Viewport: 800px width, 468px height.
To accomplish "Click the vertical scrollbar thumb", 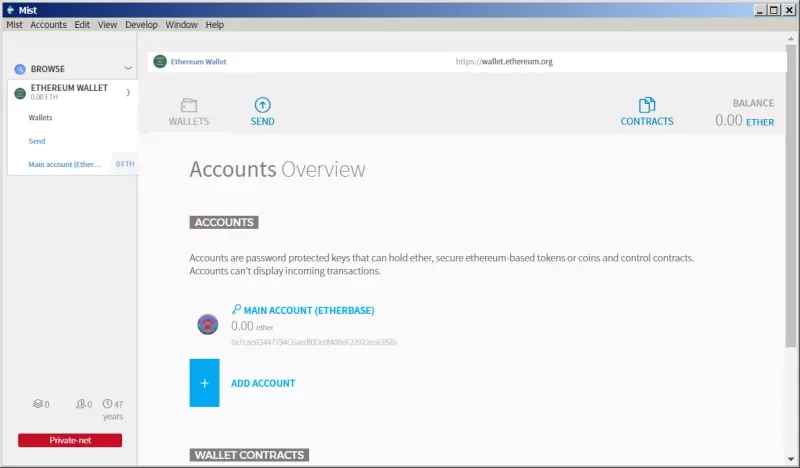I will (791, 196).
